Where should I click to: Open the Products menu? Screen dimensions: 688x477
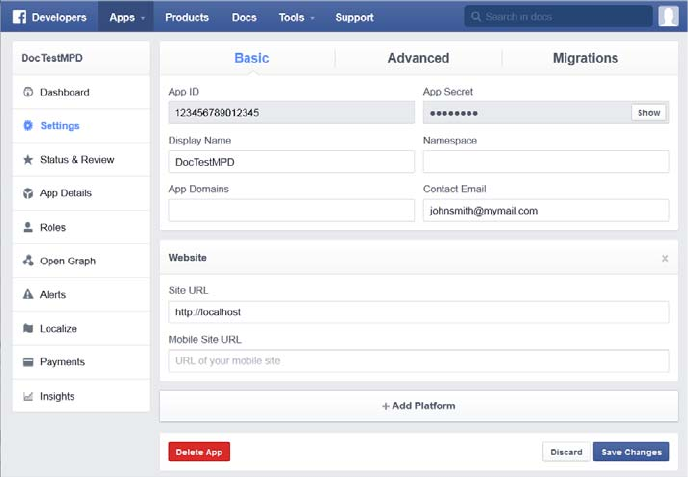[x=187, y=17]
